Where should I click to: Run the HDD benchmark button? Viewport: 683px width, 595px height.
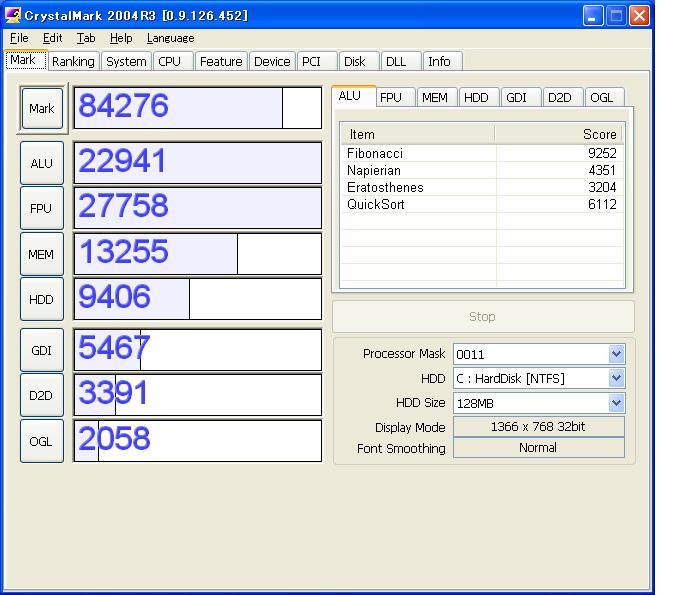pyautogui.click(x=42, y=299)
